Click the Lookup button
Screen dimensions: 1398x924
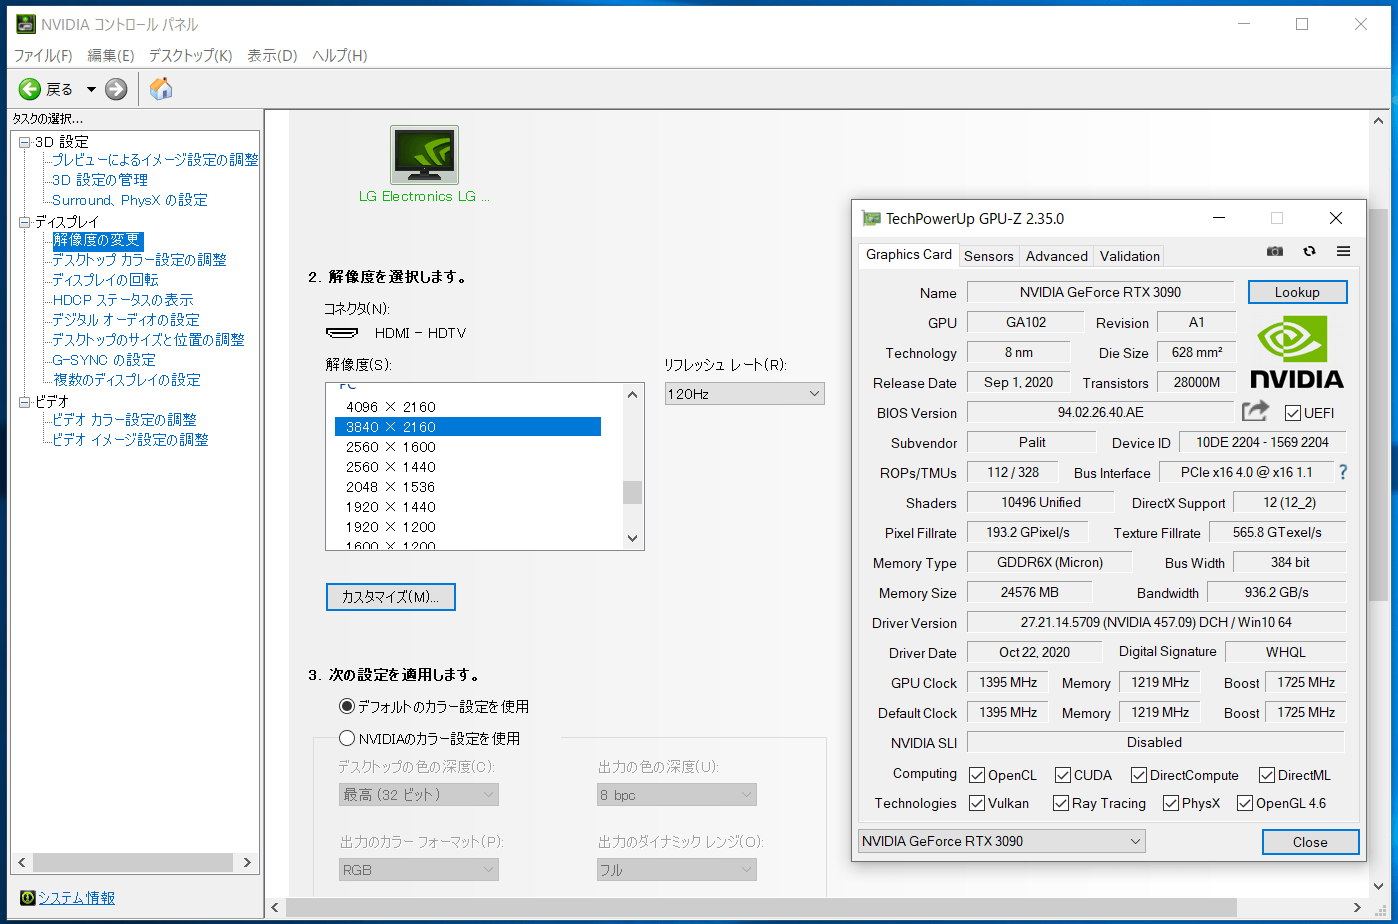pyautogui.click(x=1297, y=292)
